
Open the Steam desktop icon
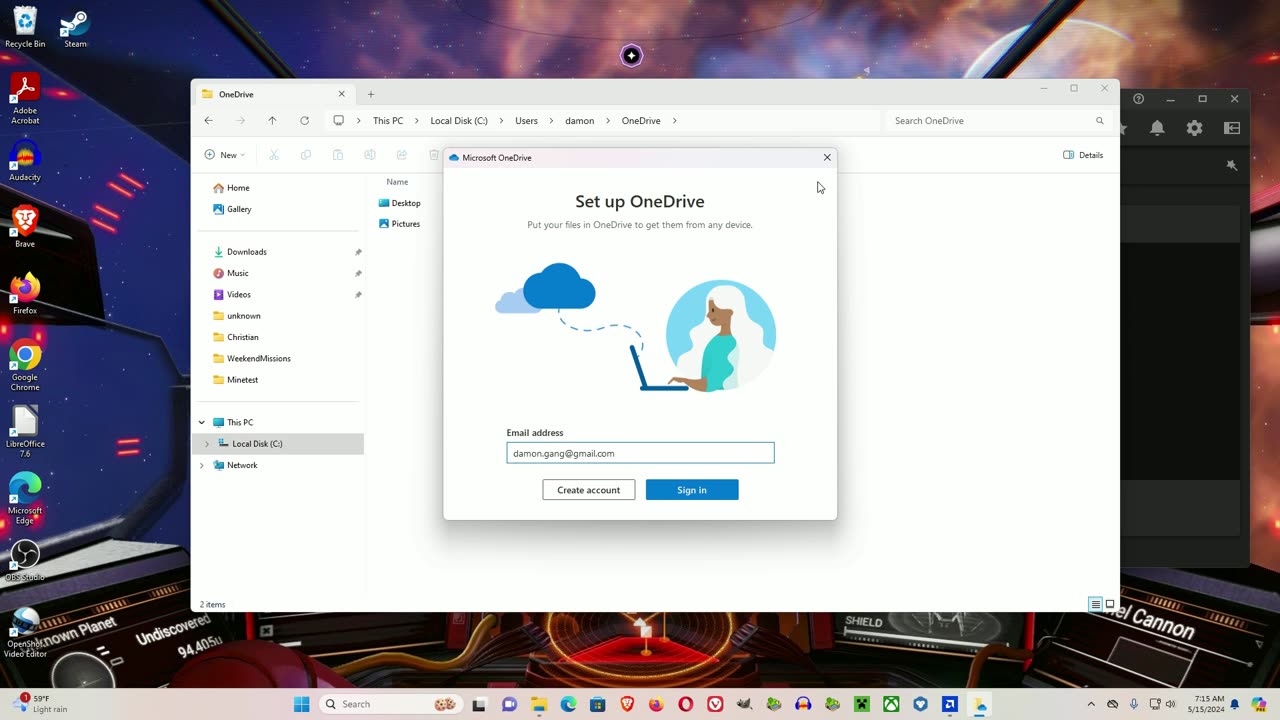click(x=75, y=28)
